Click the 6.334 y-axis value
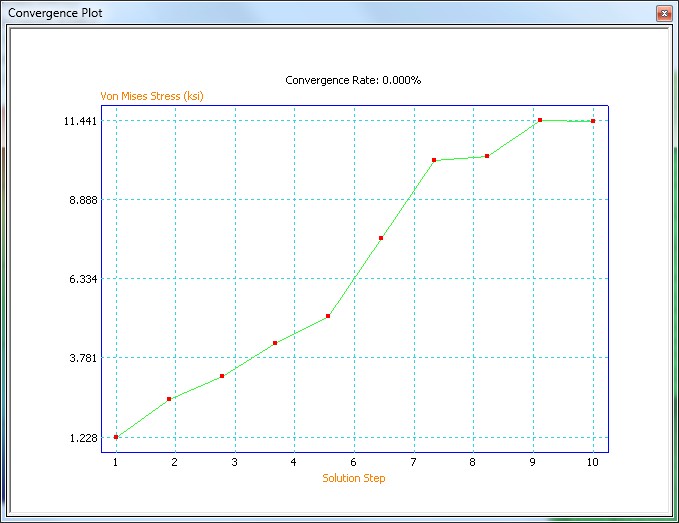 83,279
